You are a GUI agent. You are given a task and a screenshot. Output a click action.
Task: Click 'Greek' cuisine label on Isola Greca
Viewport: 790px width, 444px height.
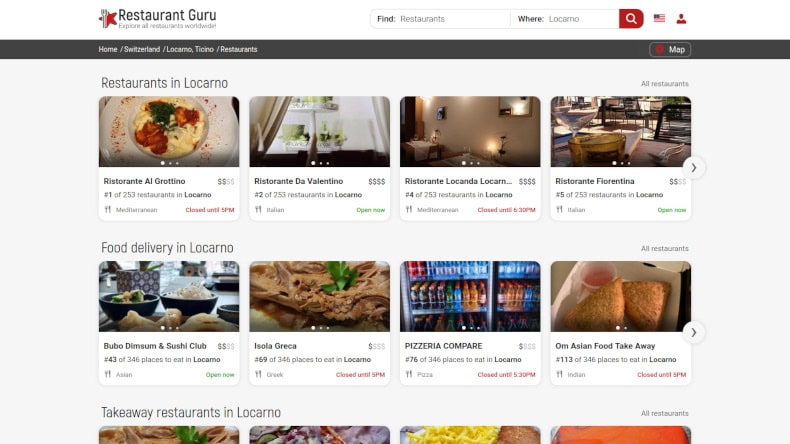click(275, 374)
